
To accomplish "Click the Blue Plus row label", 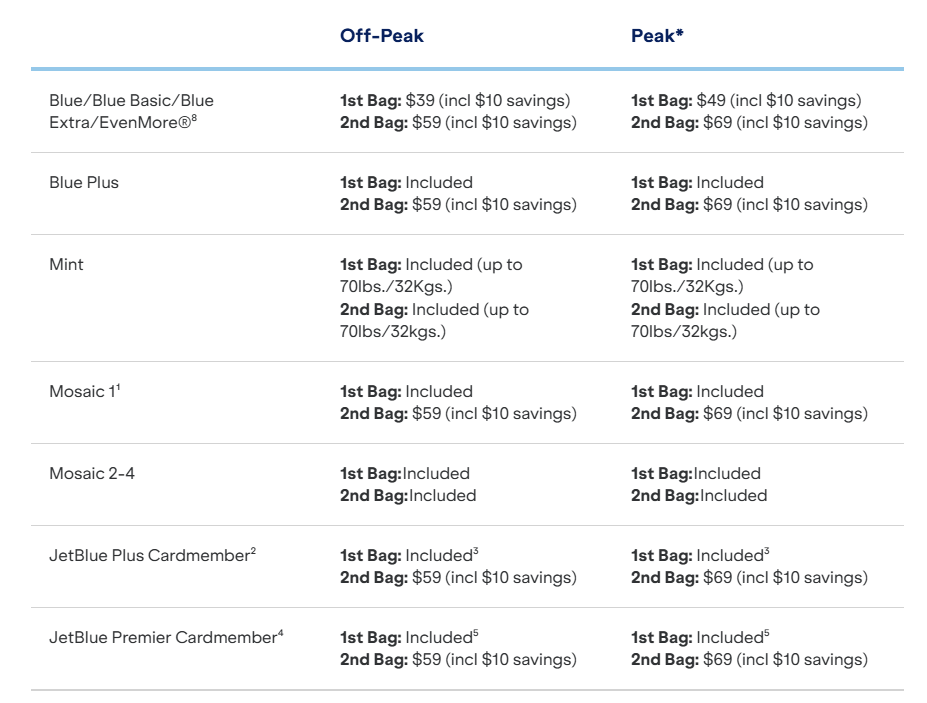I will [84, 183].
